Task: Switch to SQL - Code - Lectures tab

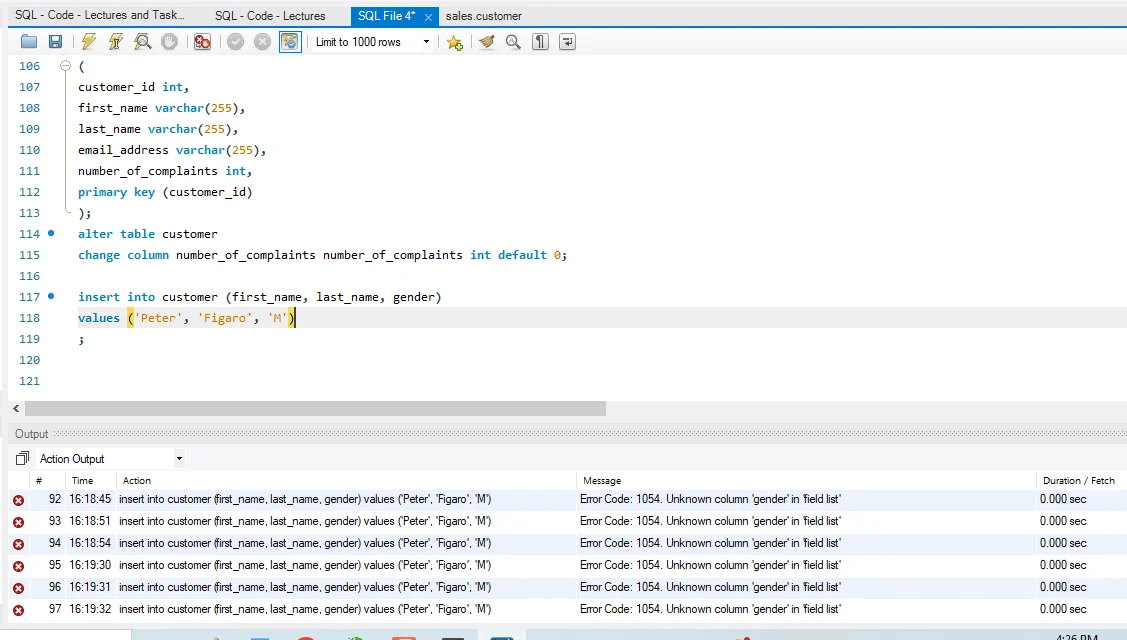Action: [x=270, y=16]
